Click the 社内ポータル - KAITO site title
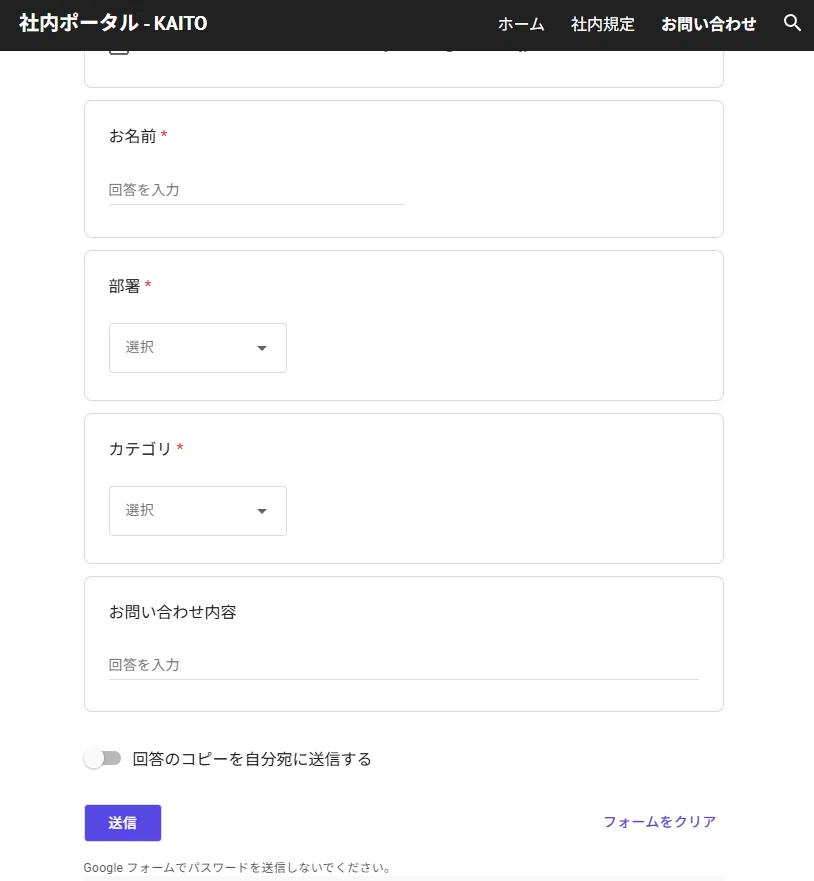This screenshot has width=814, height=881. [x=113, y=23]
